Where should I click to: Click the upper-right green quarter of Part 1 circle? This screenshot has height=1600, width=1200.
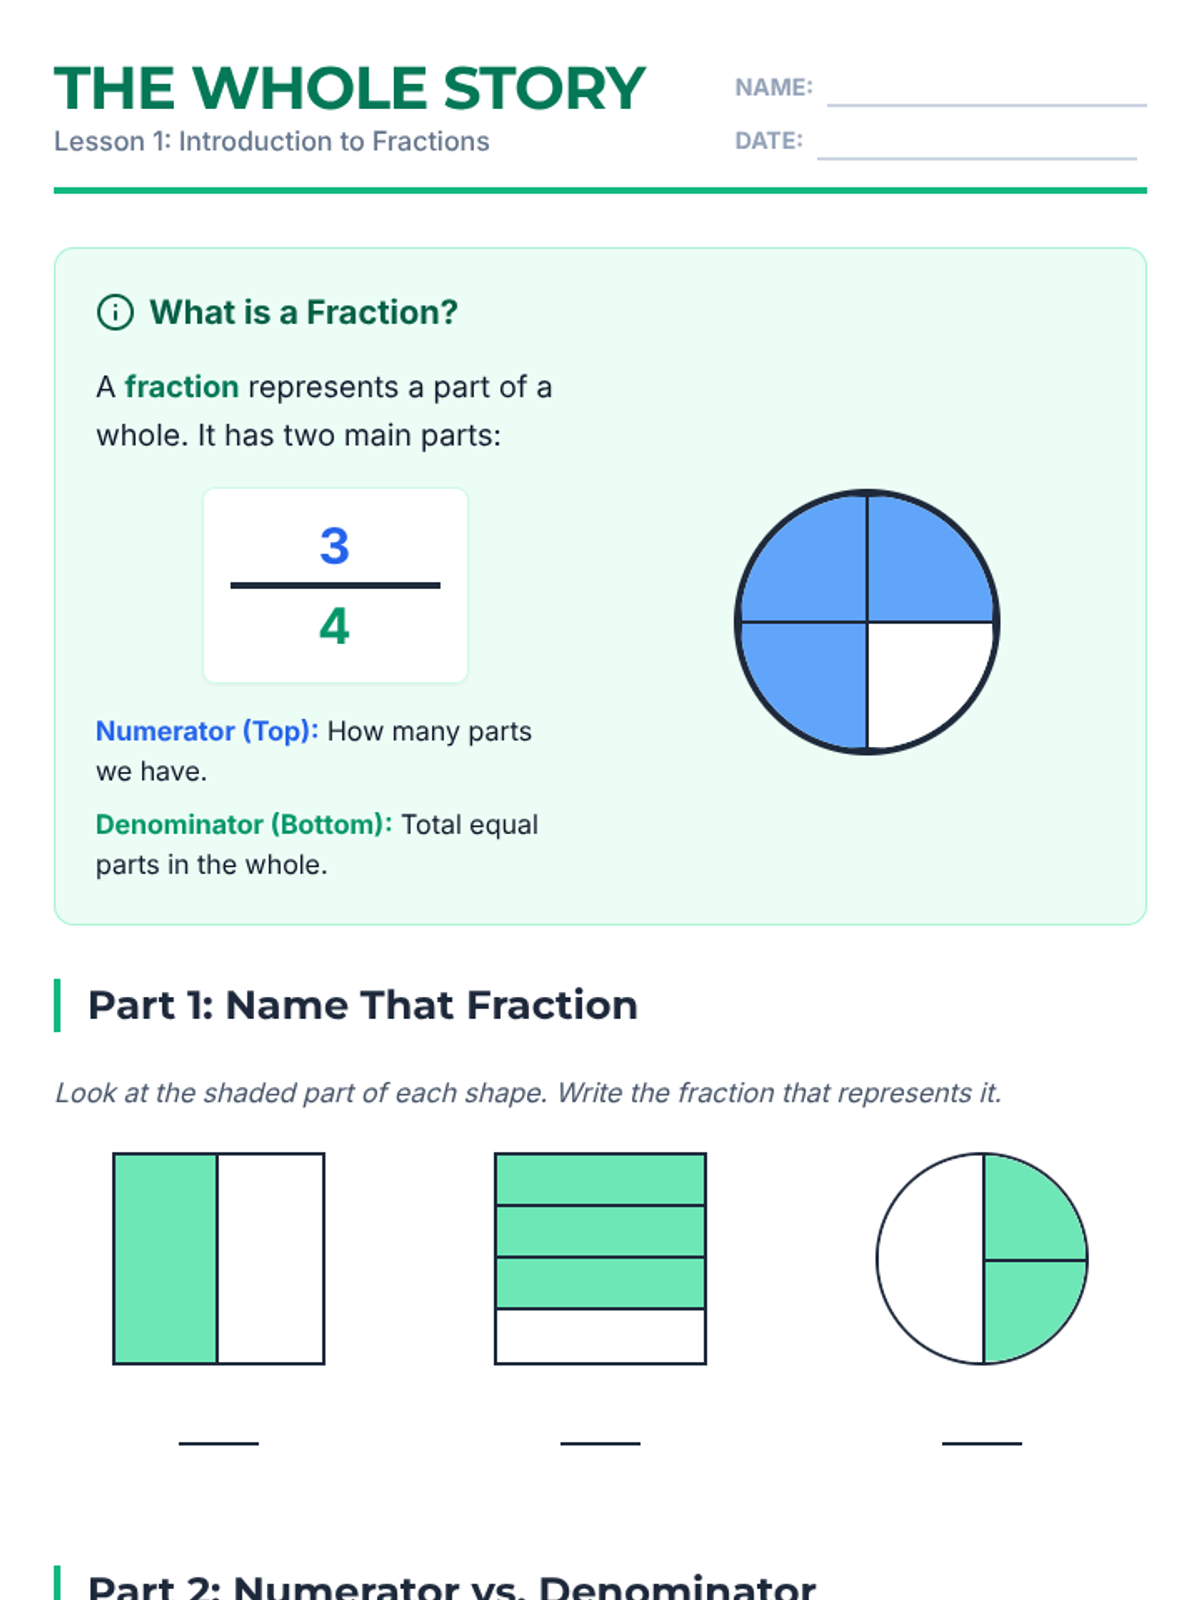point(1028,1212)
